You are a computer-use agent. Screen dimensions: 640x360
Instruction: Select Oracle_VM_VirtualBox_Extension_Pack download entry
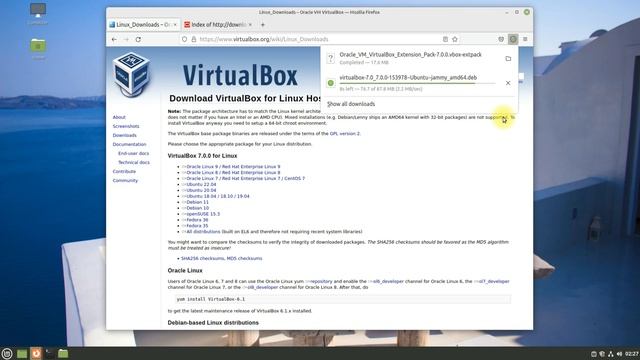point(411,58)
